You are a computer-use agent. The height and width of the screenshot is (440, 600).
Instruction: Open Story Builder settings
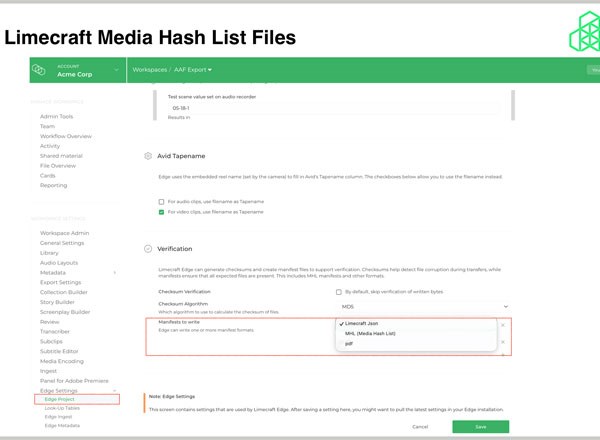pos(57,302)
